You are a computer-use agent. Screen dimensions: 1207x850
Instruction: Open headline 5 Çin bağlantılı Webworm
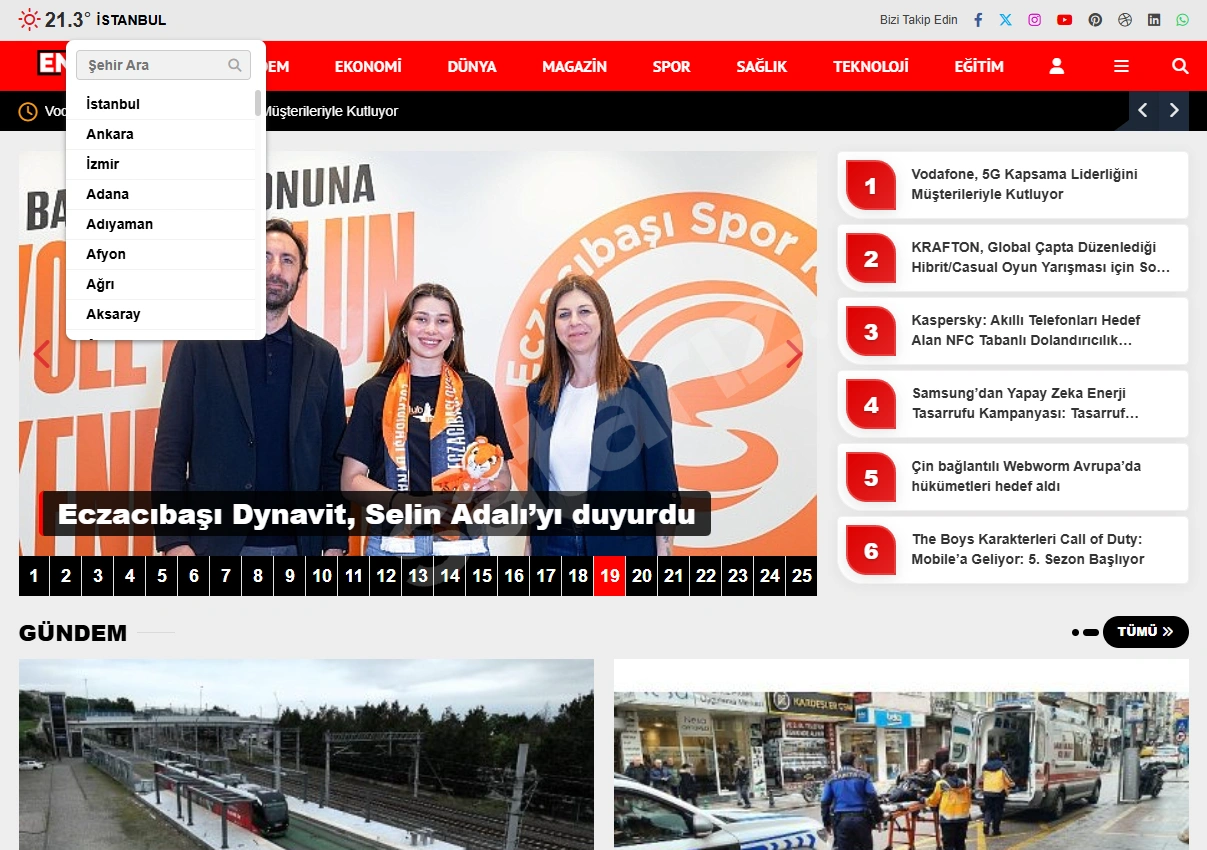(x=1012, y=476)
